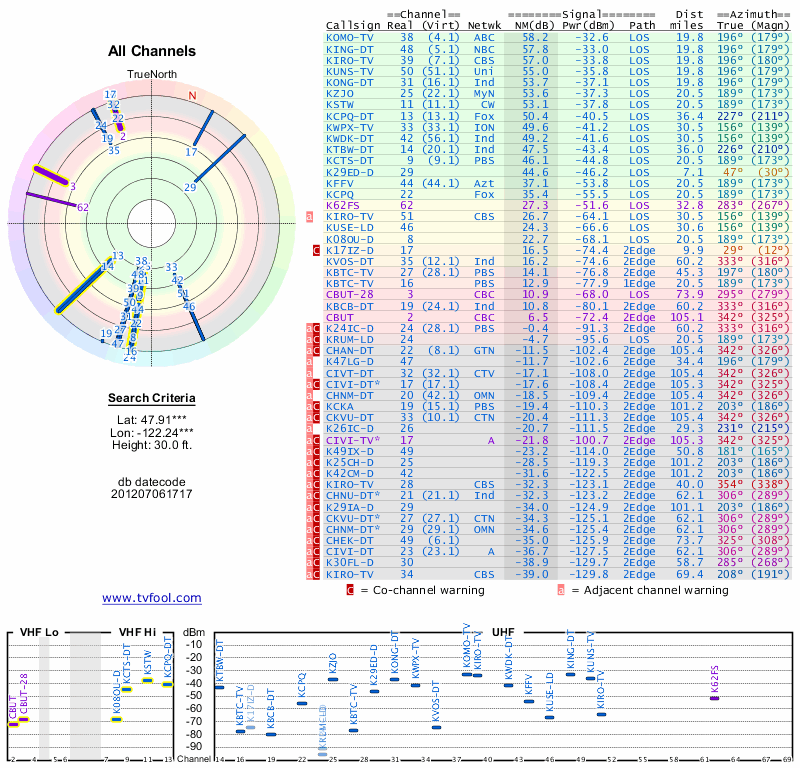Click the CBUT-28 bar in the VHF Lo chart
Viewport: 800px width, 768px height.
24,720
